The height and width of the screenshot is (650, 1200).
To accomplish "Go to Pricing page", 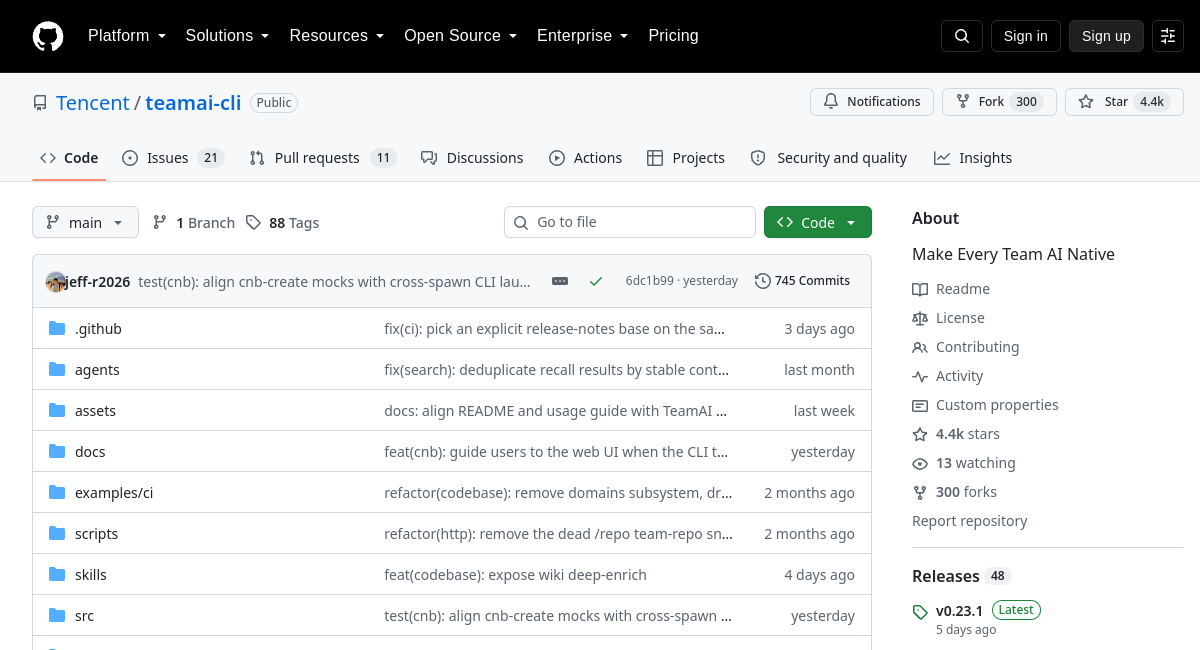I will pyautogui.click(x=674, y=36).
